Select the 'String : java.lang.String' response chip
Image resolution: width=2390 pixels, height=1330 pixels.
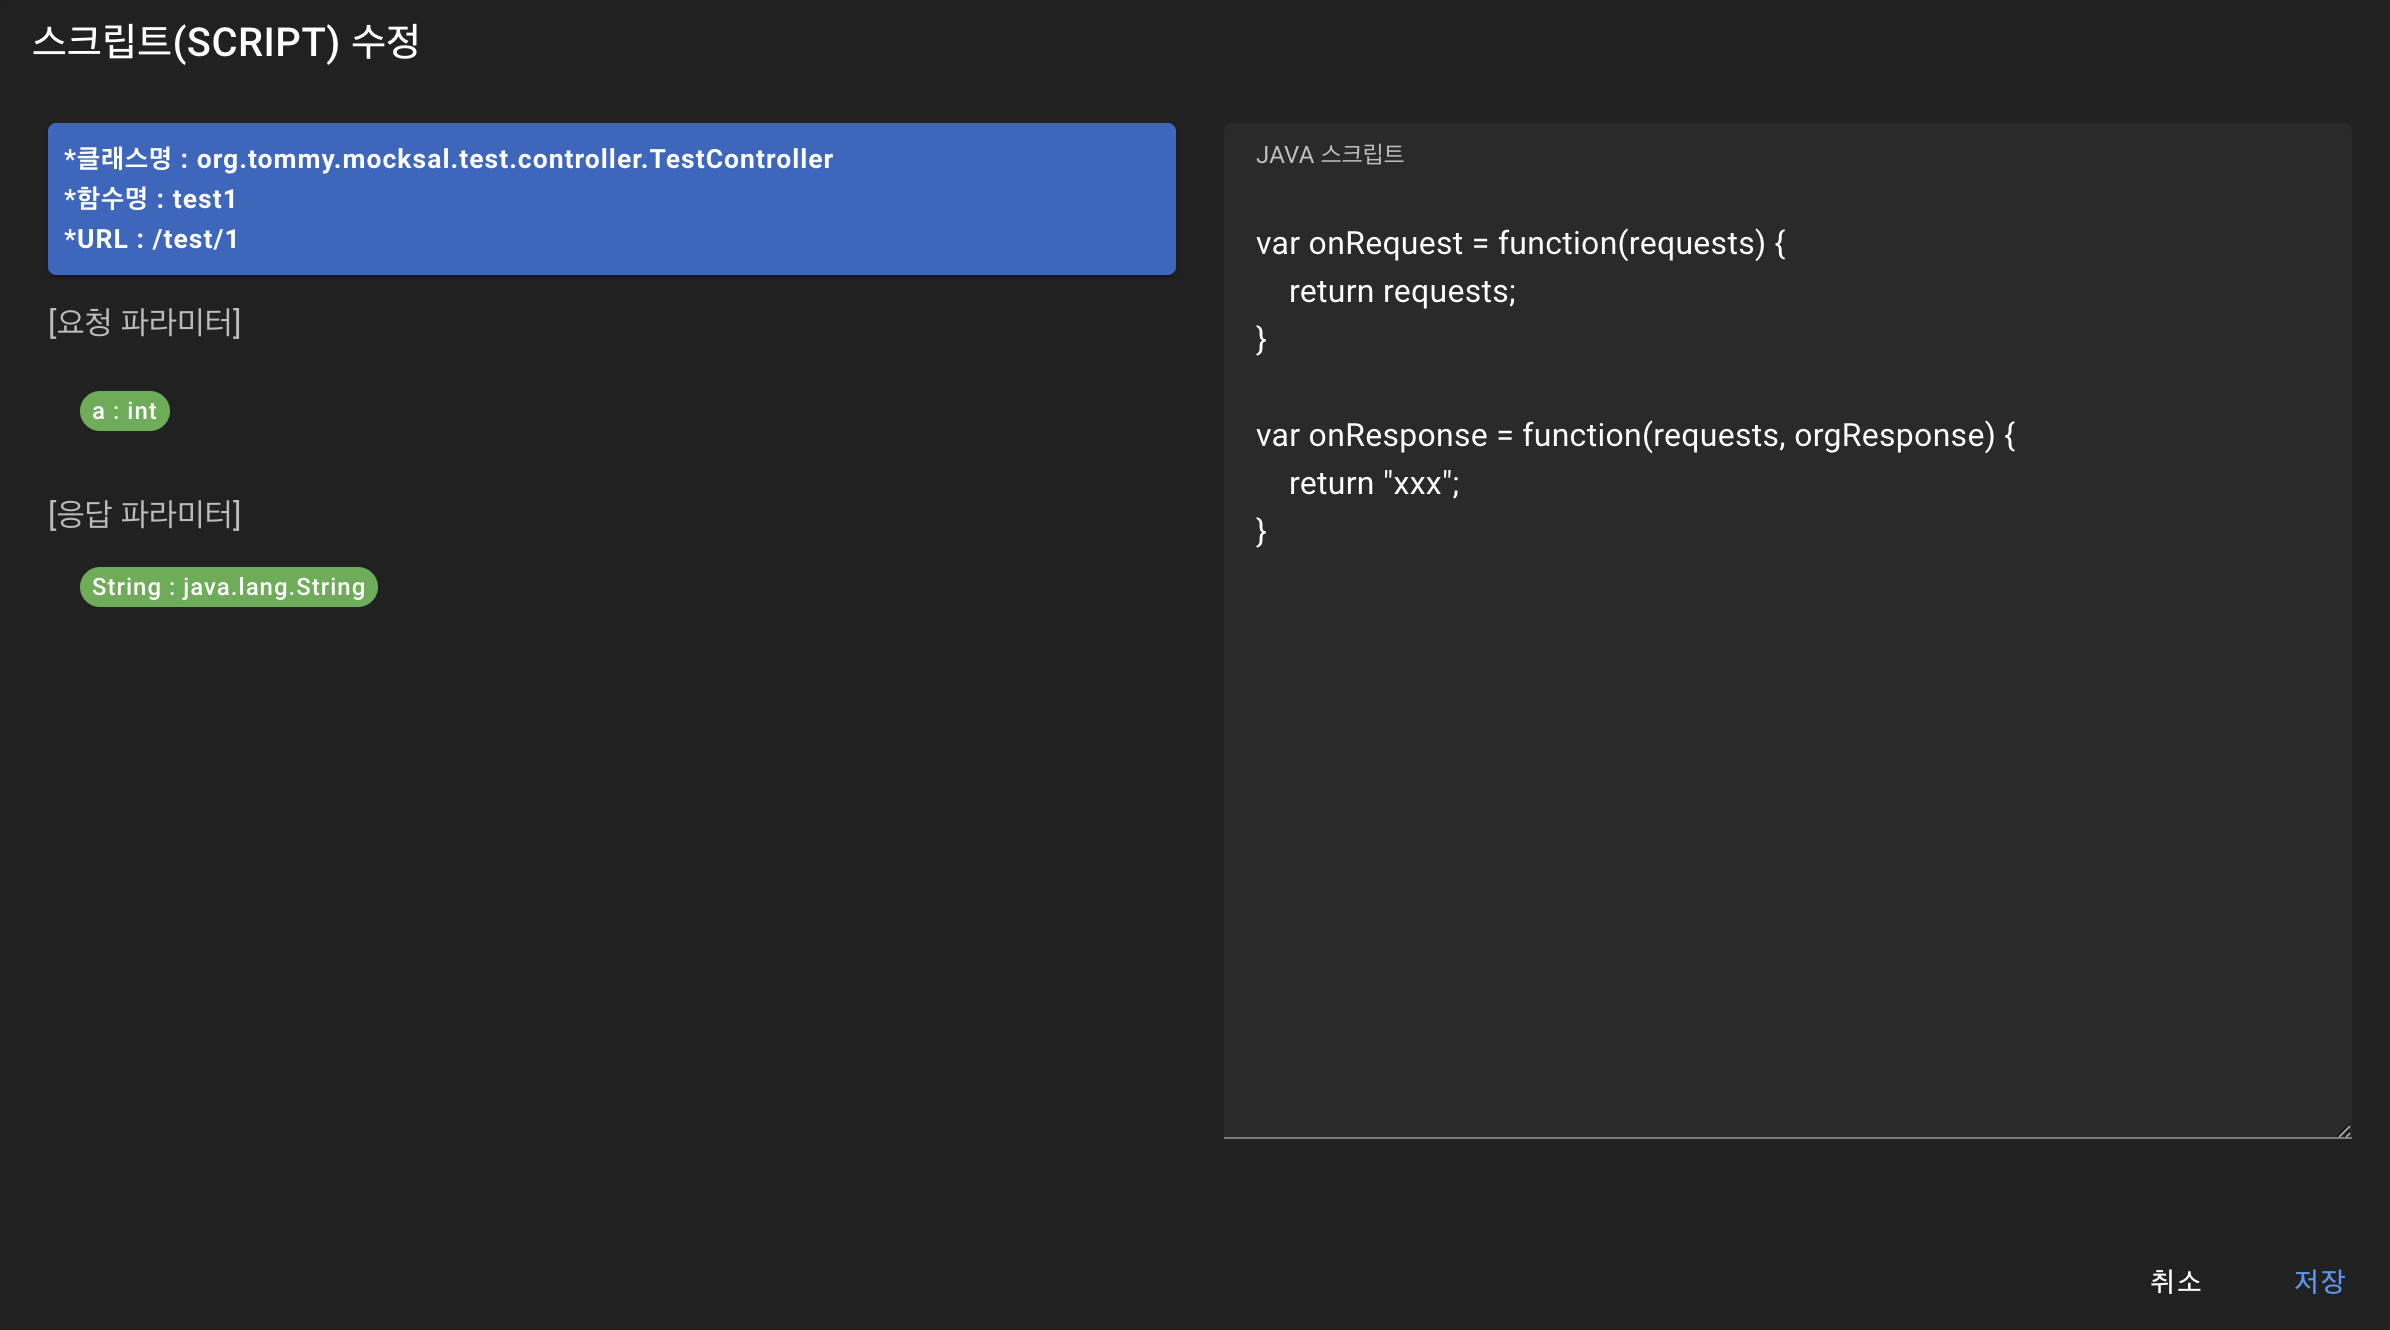229,587
